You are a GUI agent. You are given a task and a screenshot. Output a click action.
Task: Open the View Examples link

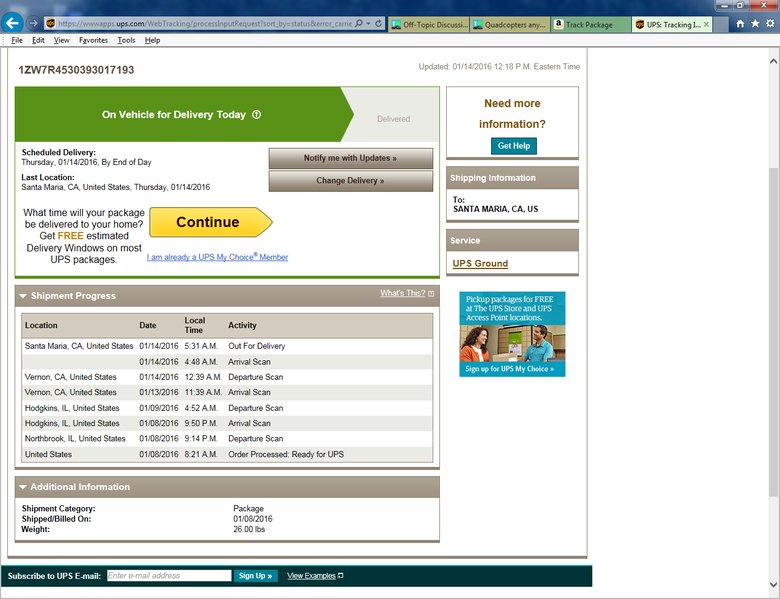tap(311, 576)
